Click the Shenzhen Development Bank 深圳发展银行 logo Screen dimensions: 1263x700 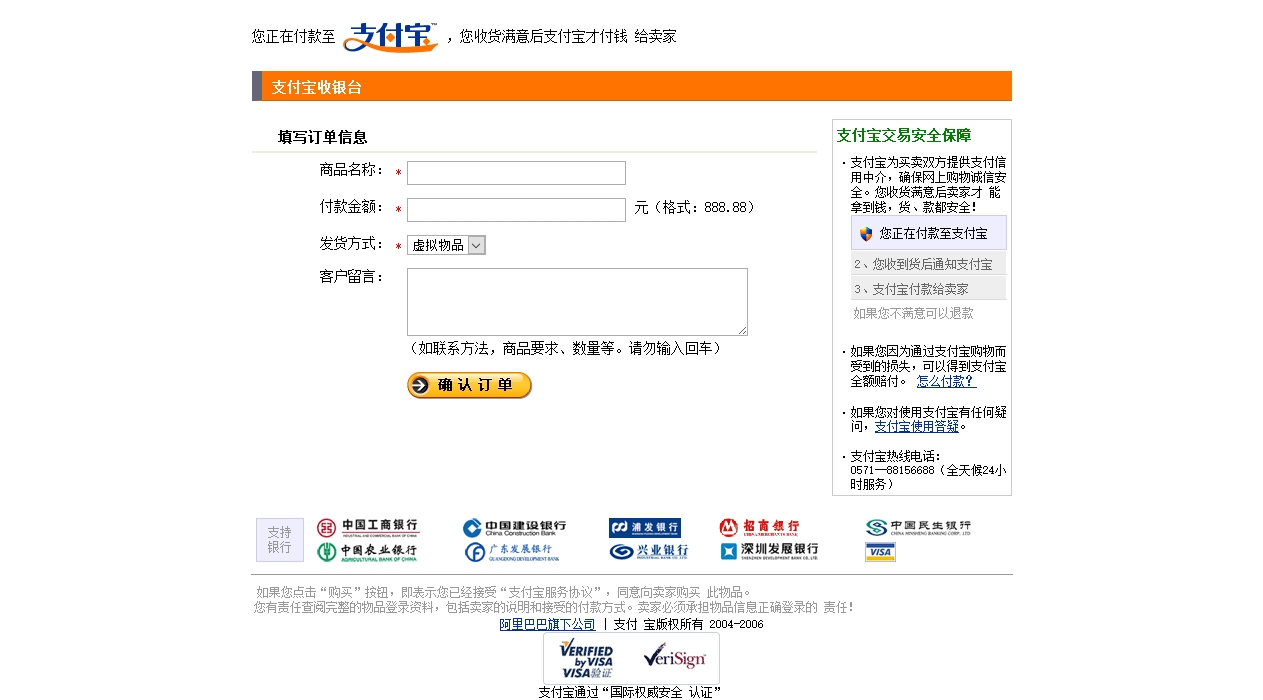pos(769,552)
